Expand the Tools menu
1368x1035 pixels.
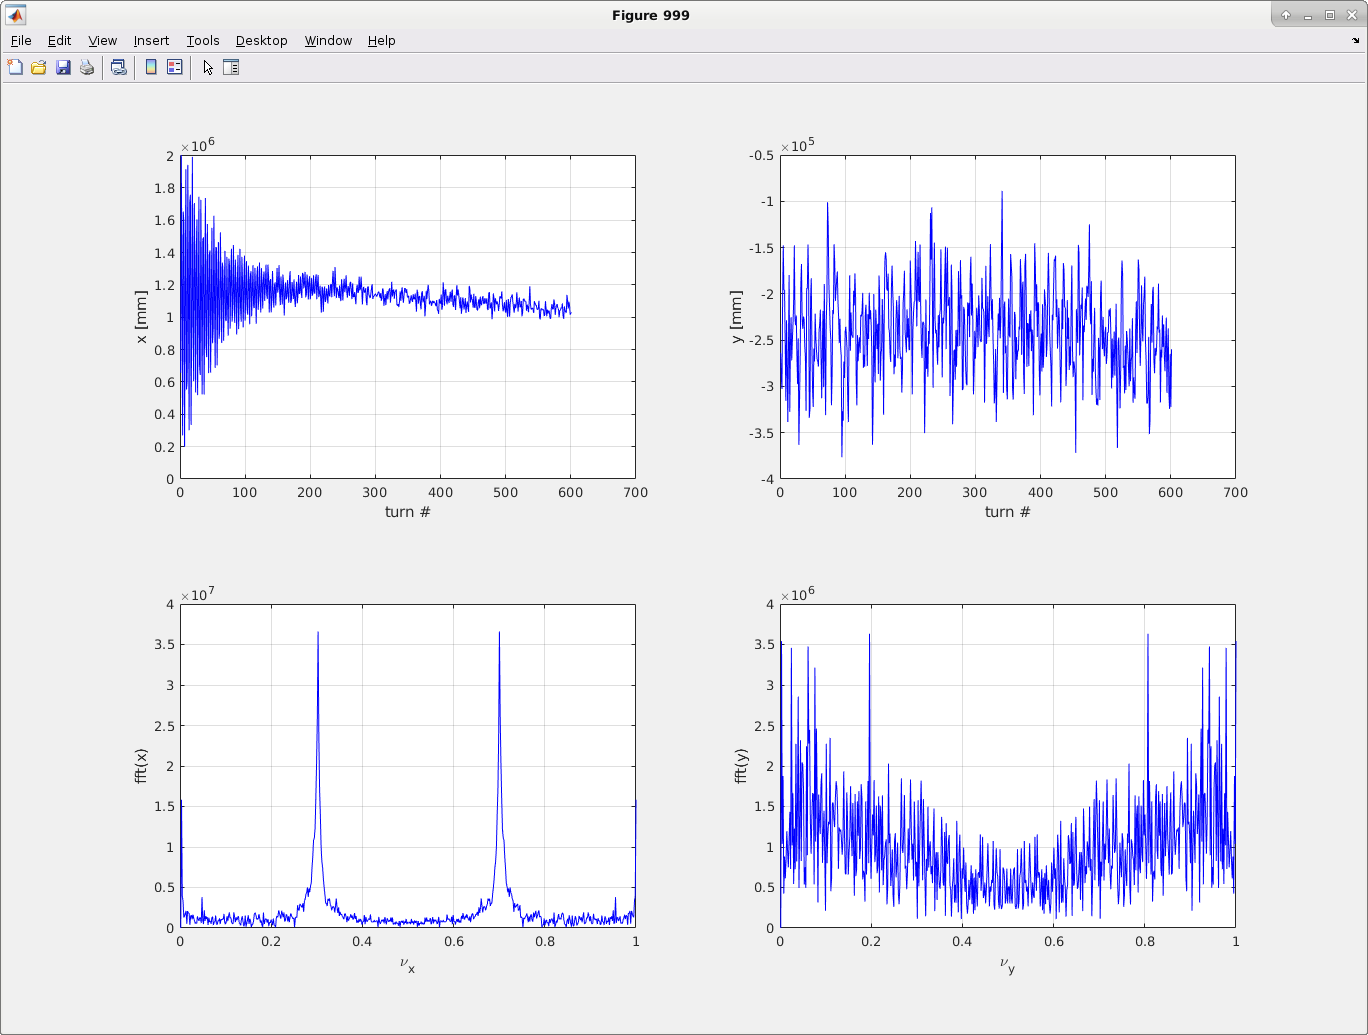[x=203, y=41]
